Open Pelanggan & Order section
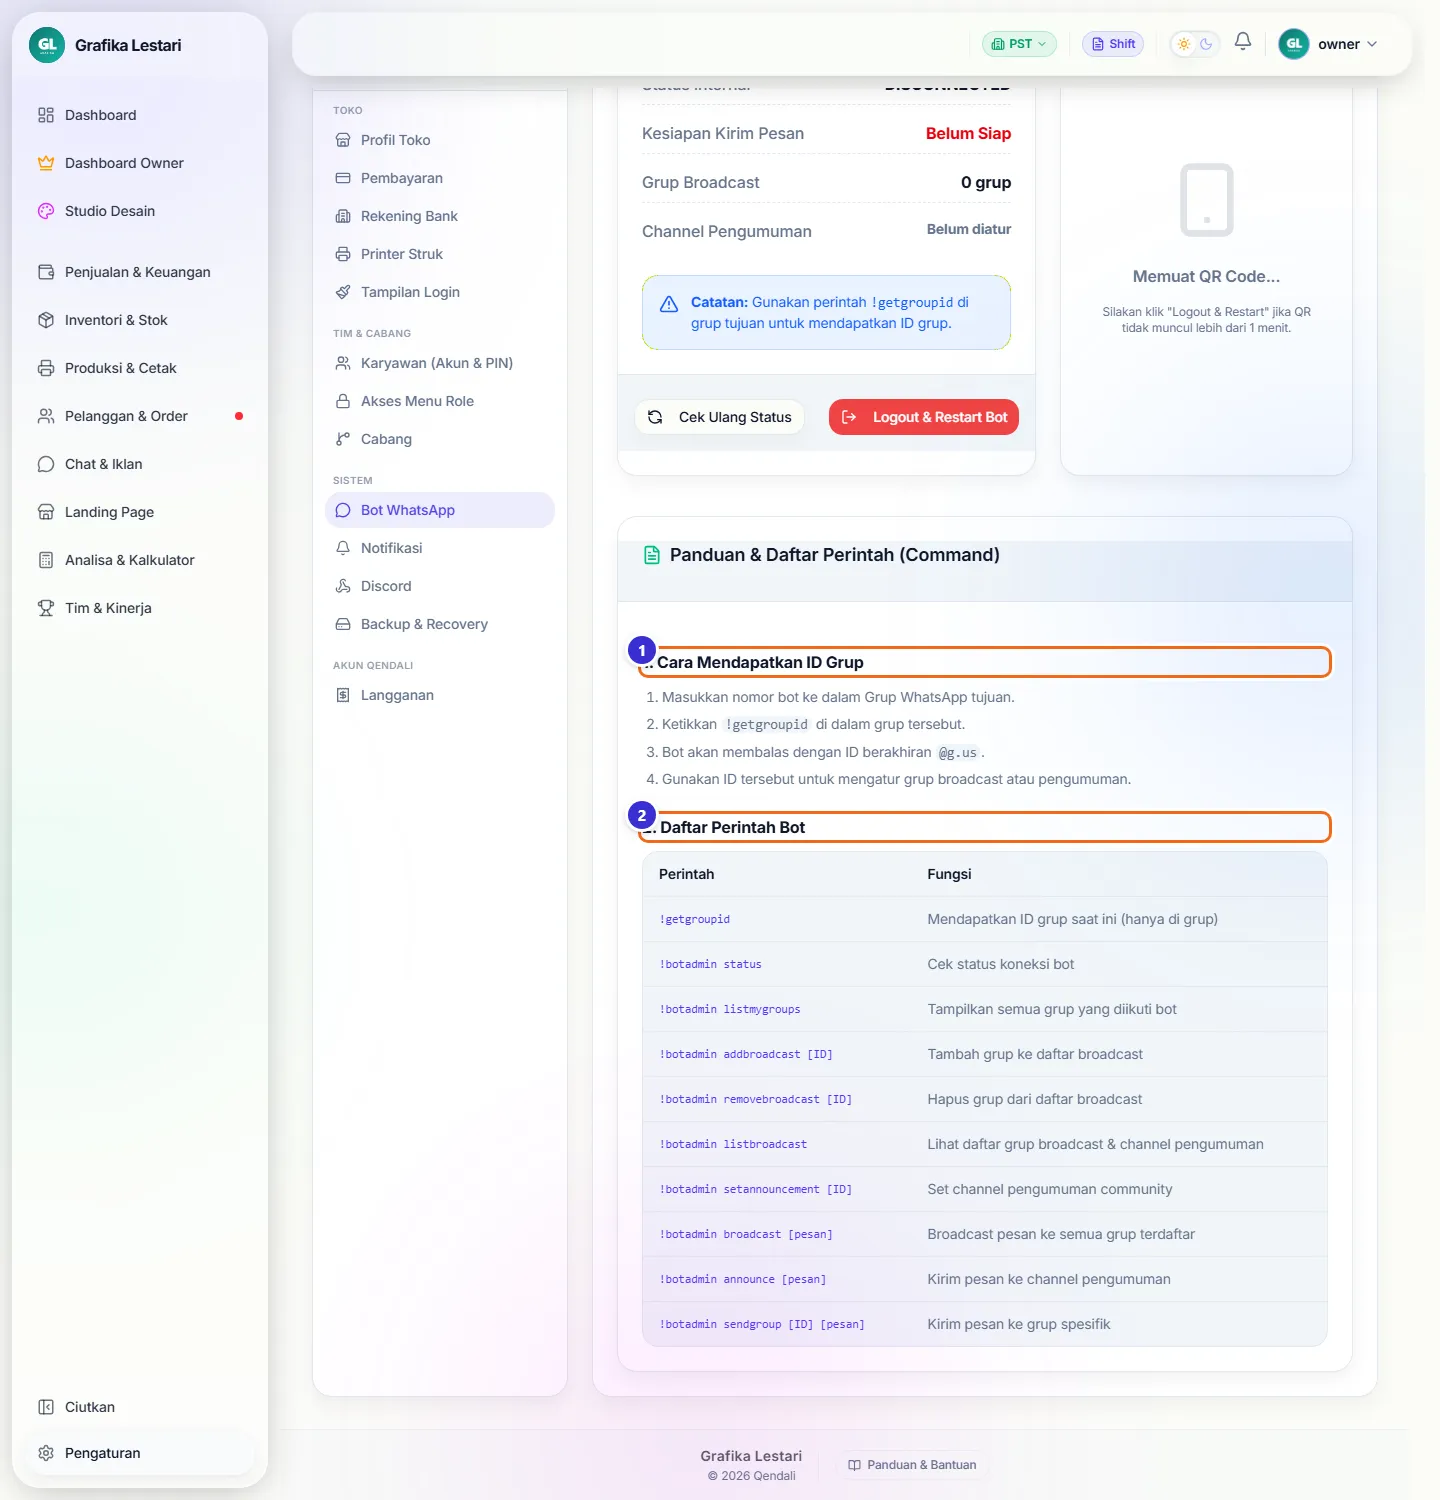Viewport: 1440px width, 1500px height. point(140,416)
